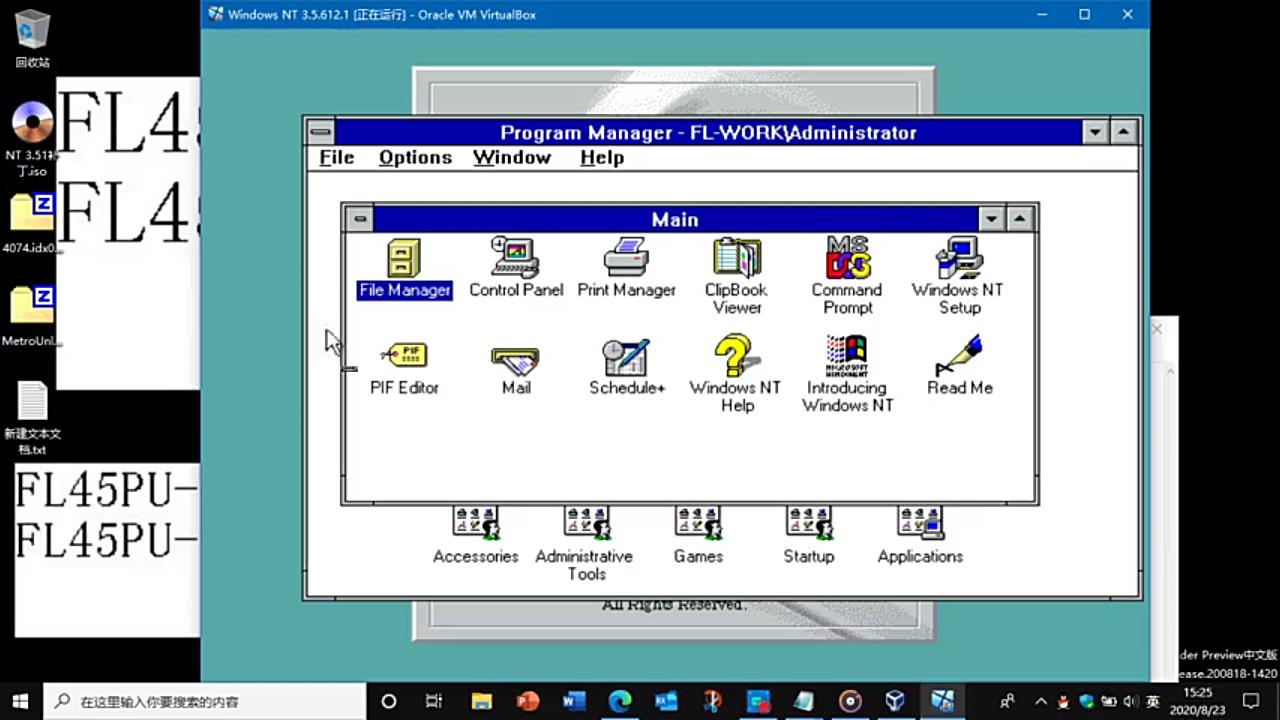Open the notification center

1251,701
